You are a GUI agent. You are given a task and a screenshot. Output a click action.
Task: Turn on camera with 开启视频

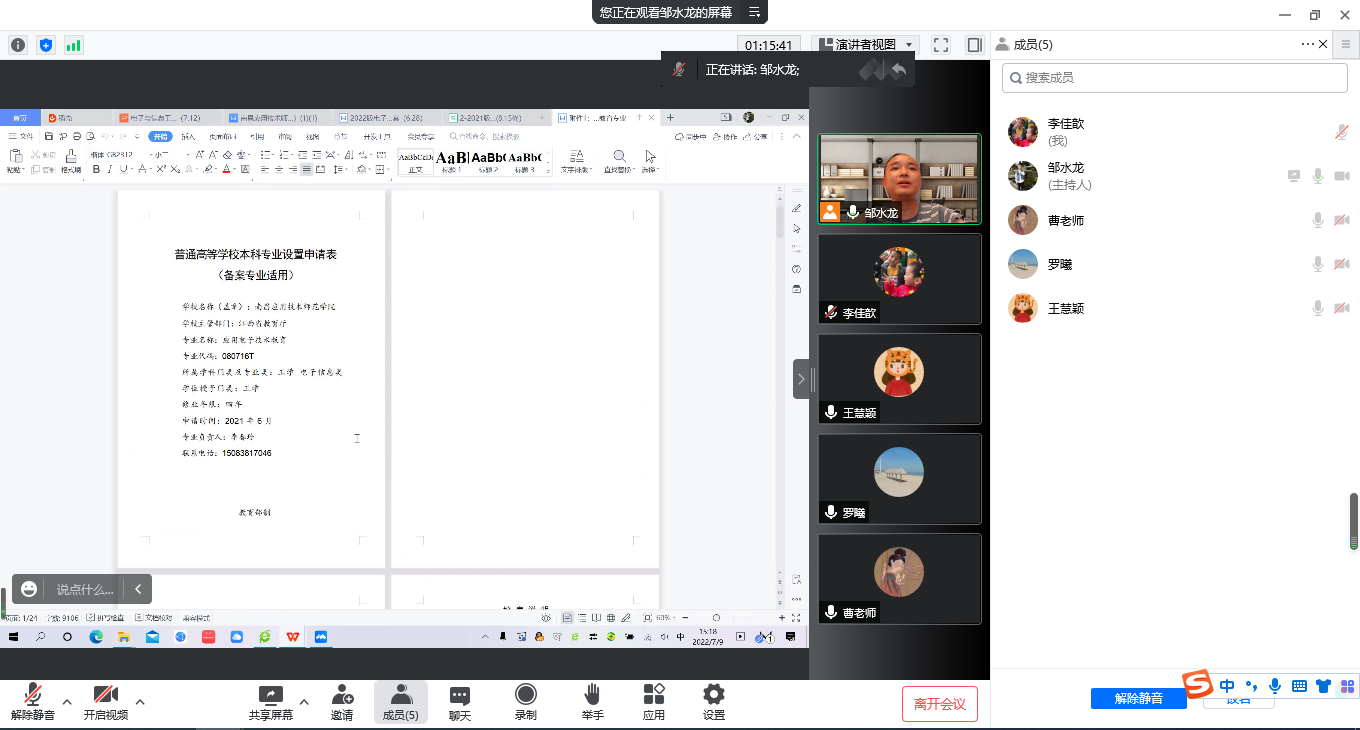[x=105, y=701]
